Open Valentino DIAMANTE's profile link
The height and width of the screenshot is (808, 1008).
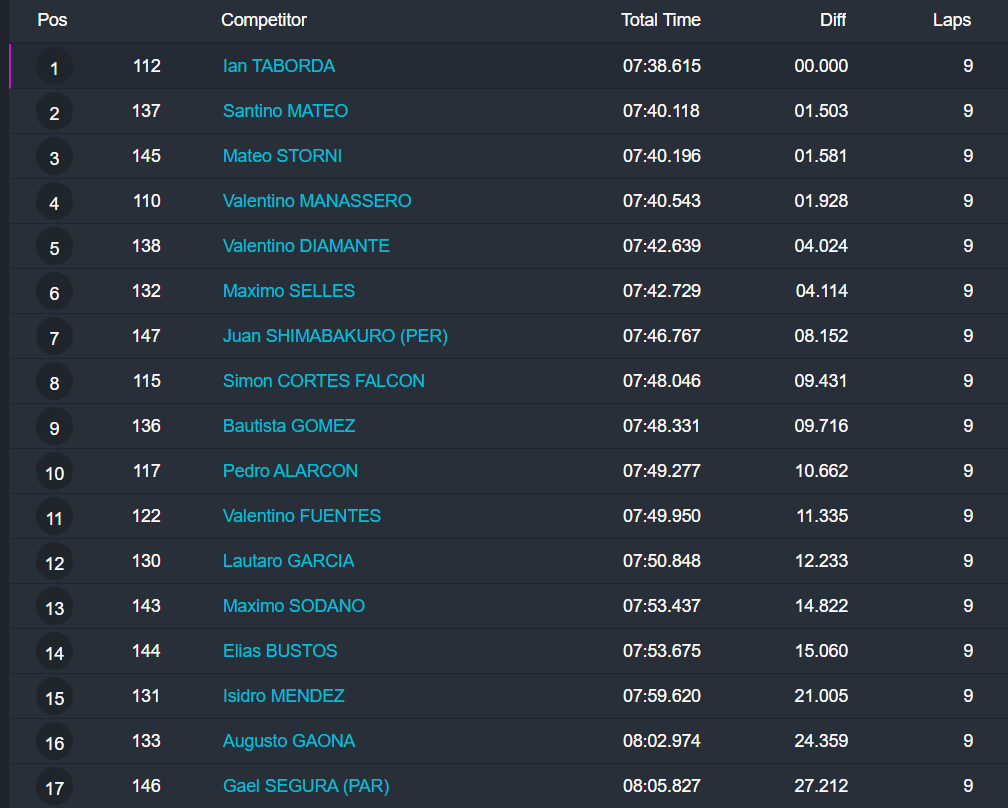tap(306, 246)
